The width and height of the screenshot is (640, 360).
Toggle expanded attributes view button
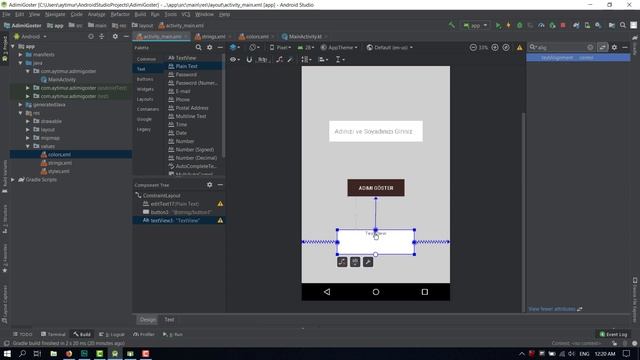(602, 47)
